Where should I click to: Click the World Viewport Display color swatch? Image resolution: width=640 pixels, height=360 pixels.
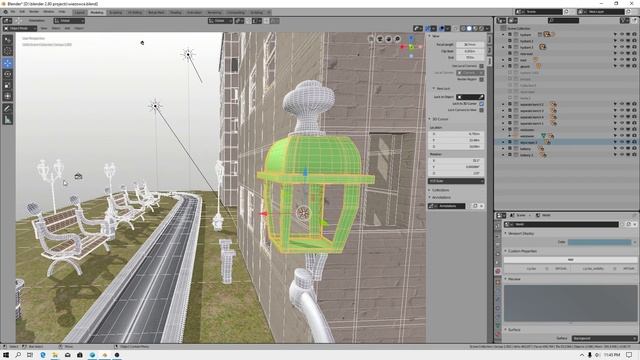tap(600, 242)
